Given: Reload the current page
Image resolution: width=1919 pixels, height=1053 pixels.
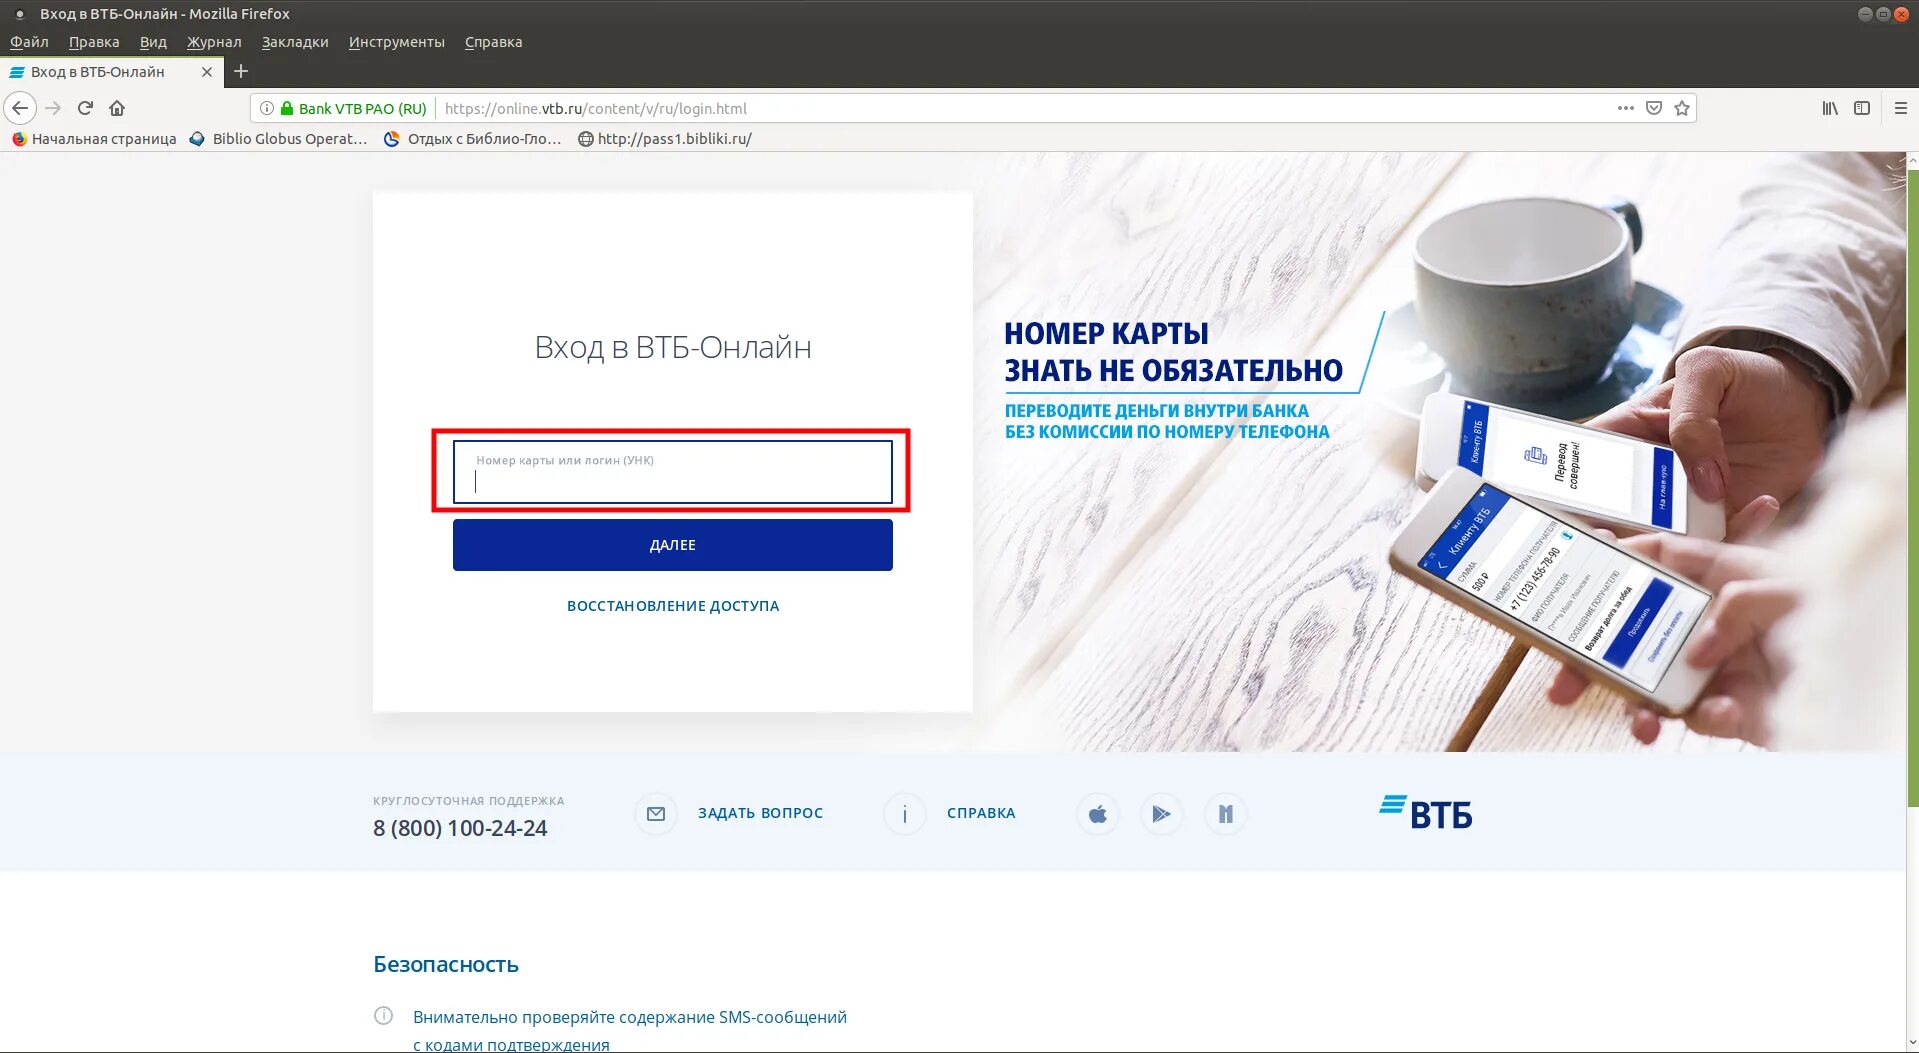Looking at the screenshot, I should [x=85, y=108].
